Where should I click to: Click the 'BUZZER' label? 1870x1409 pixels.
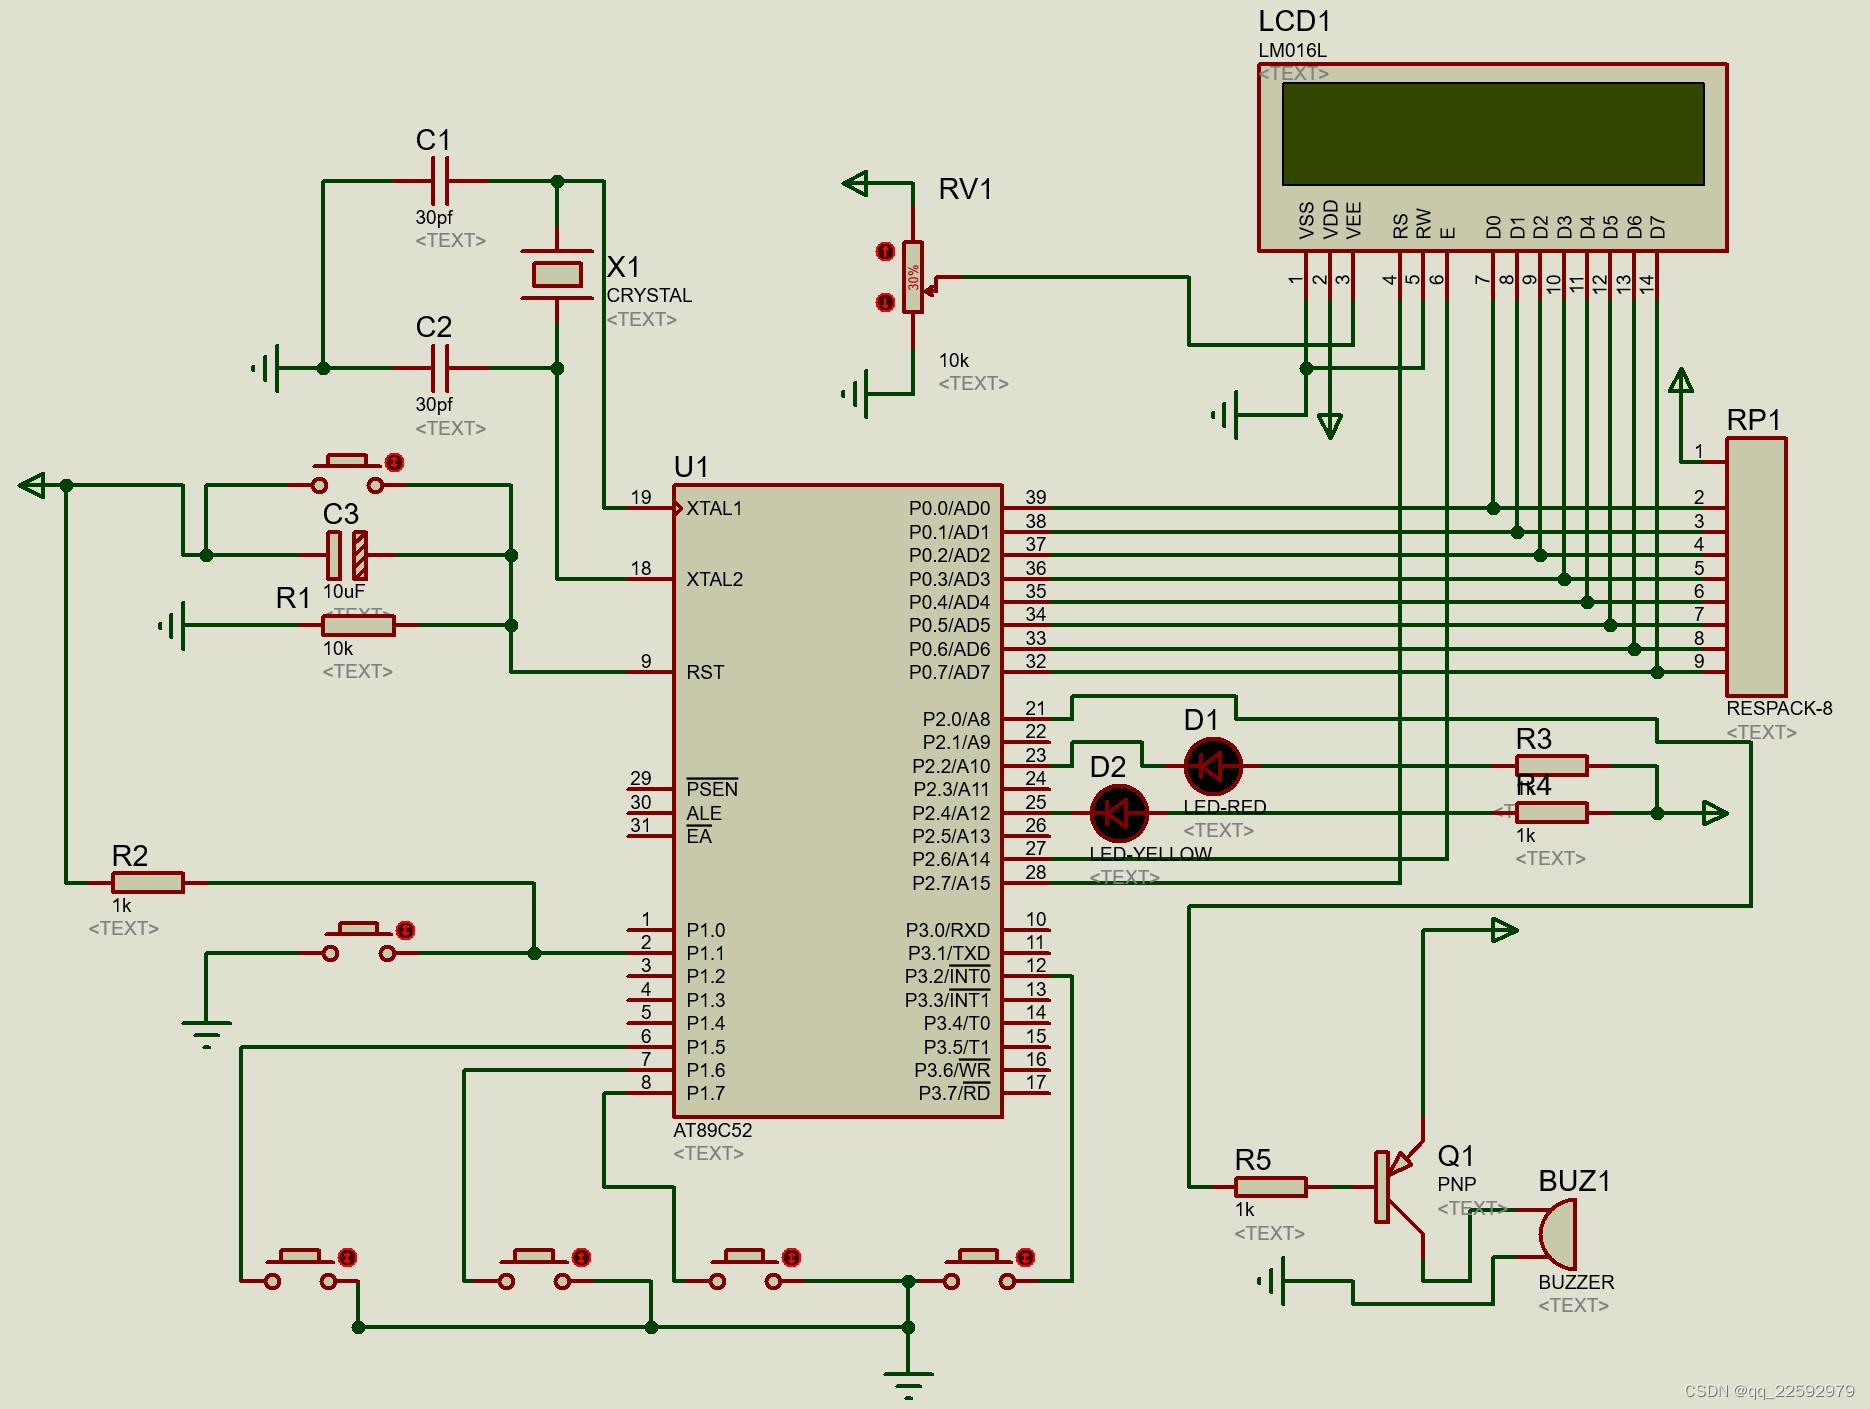1576,1282
